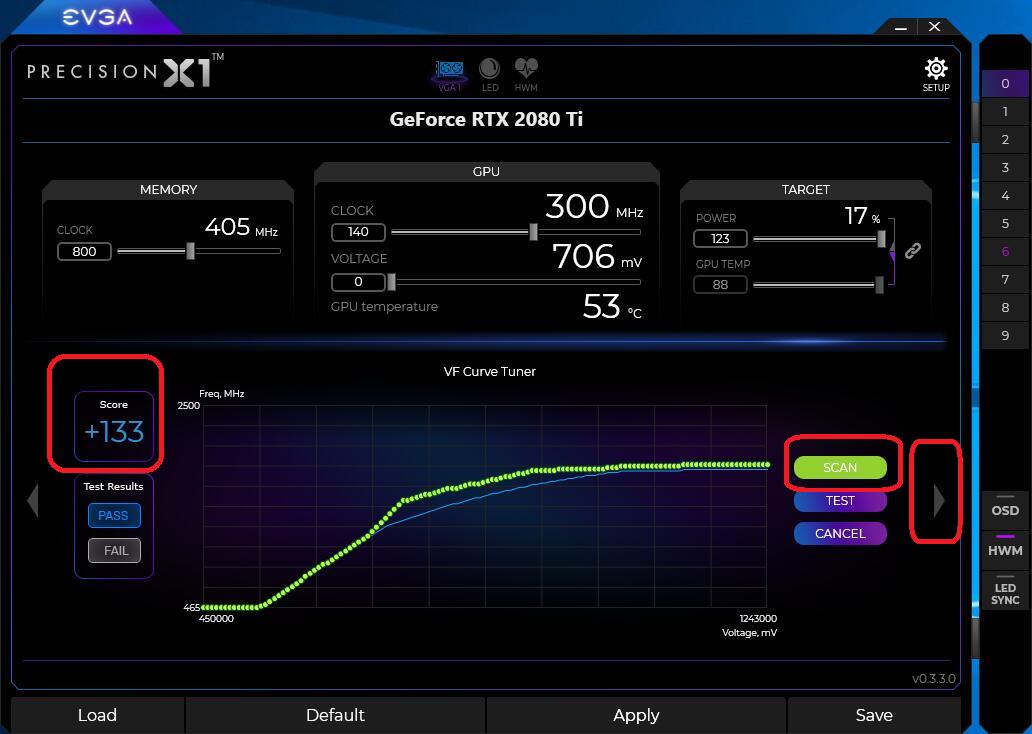The width and height of the screenshot is (1032, 734).
Task: Click Apply to apply settings
Action: pyautogui.click(x=636, y=715)
